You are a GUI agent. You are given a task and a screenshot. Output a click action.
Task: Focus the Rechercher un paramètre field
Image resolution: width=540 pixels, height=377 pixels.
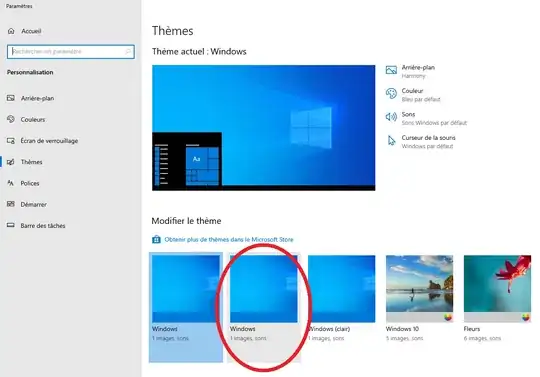[x=71, y=52]
